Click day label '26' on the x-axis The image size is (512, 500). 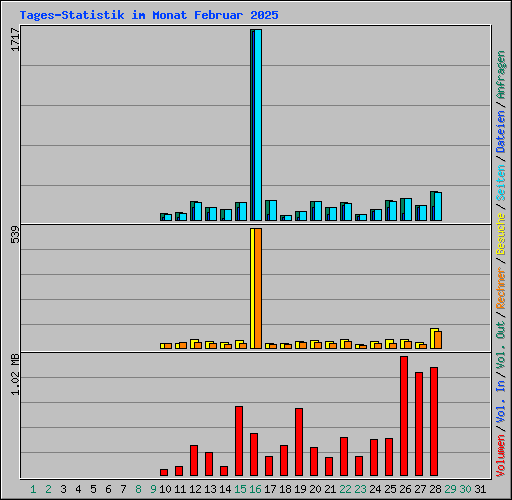coord(405,489)
